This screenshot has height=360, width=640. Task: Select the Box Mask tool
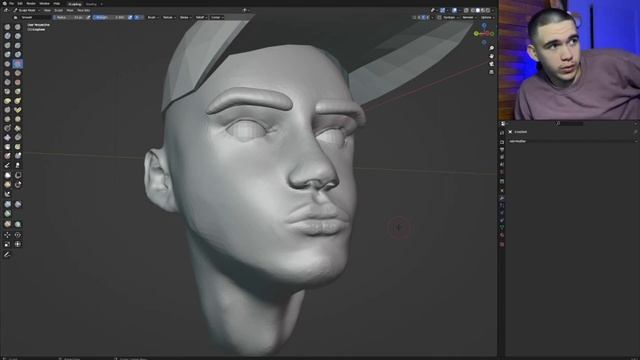(8, 175)
